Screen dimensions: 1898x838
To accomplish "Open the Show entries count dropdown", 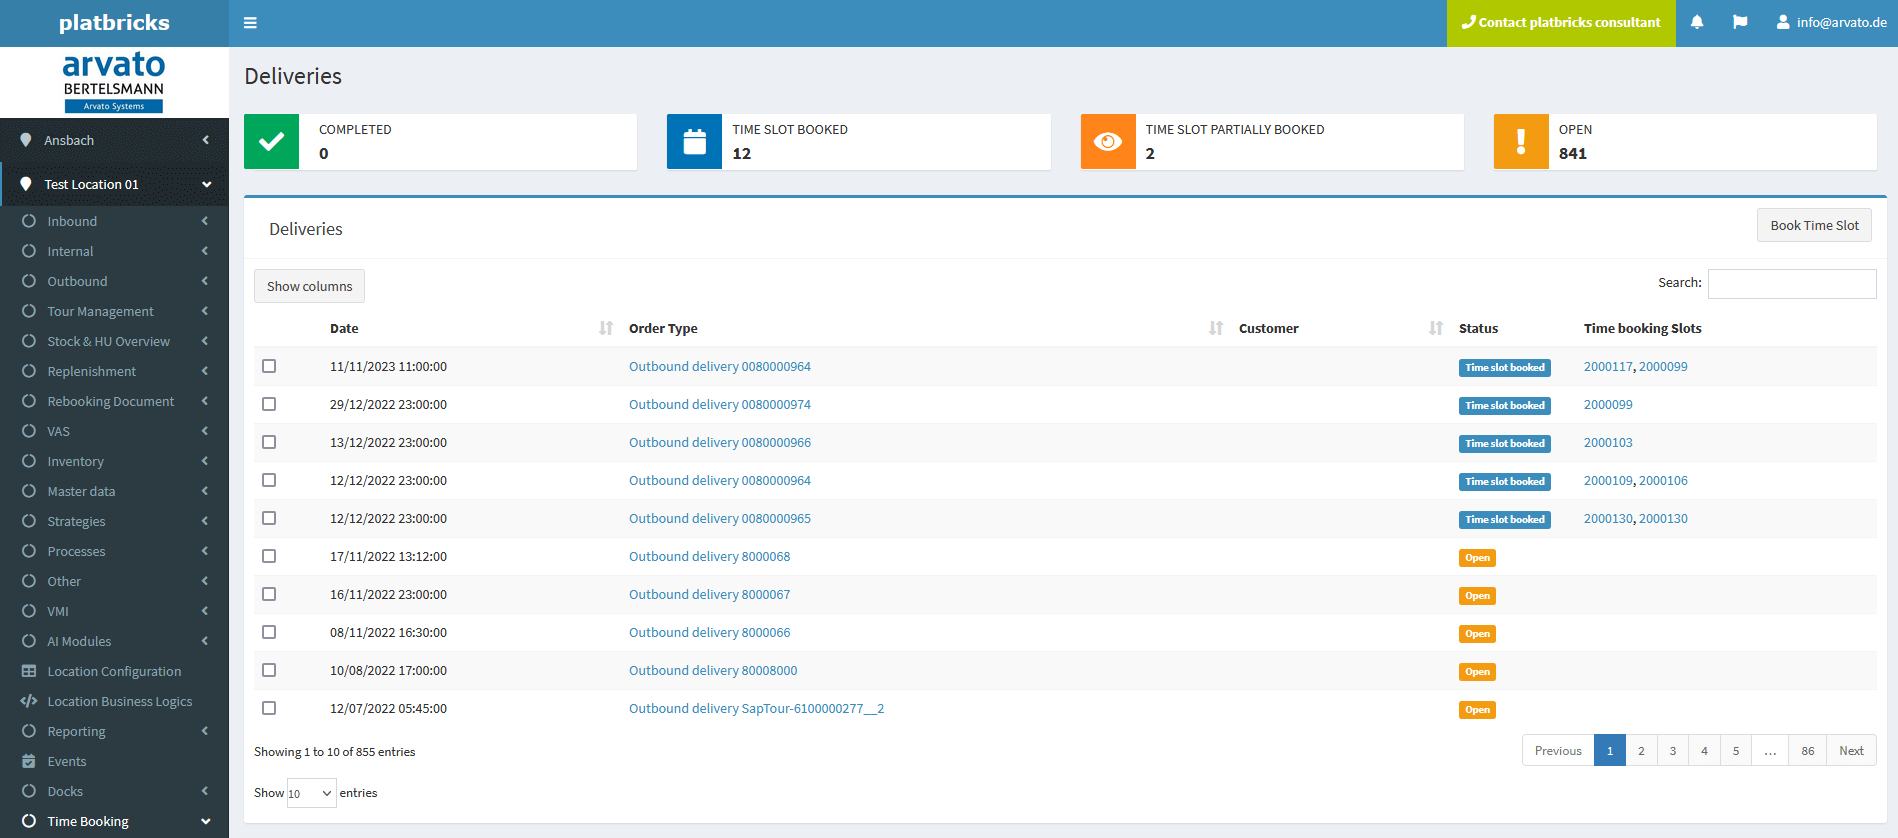I will [311, 793].
